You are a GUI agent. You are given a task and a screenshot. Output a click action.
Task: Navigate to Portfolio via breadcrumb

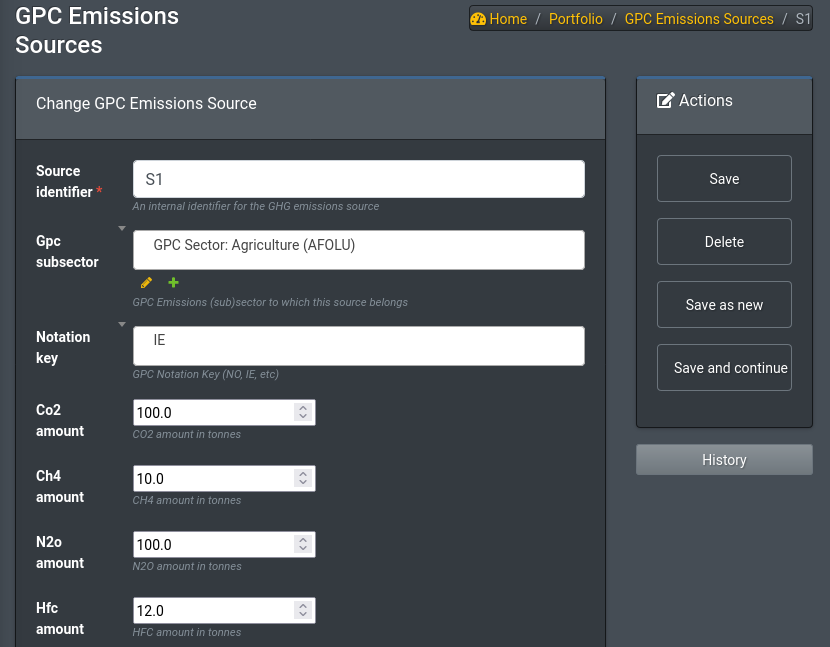575,18
